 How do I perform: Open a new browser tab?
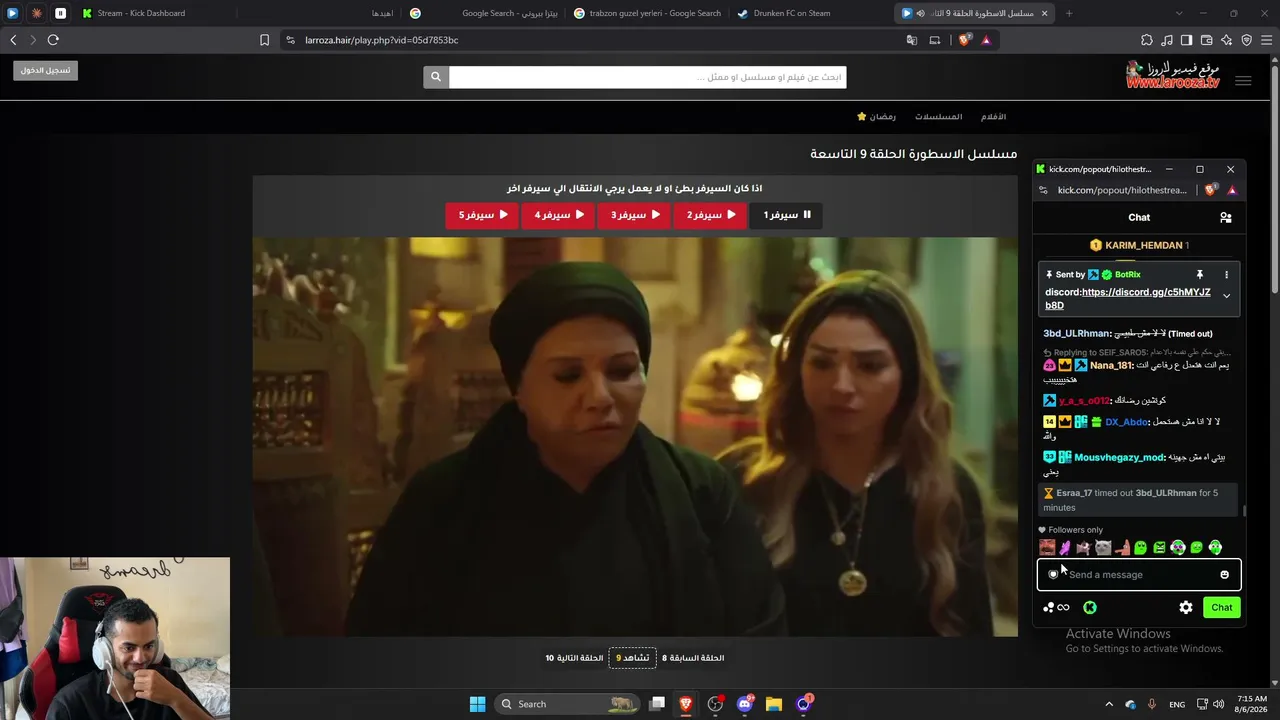click(x=1069, y=13)
